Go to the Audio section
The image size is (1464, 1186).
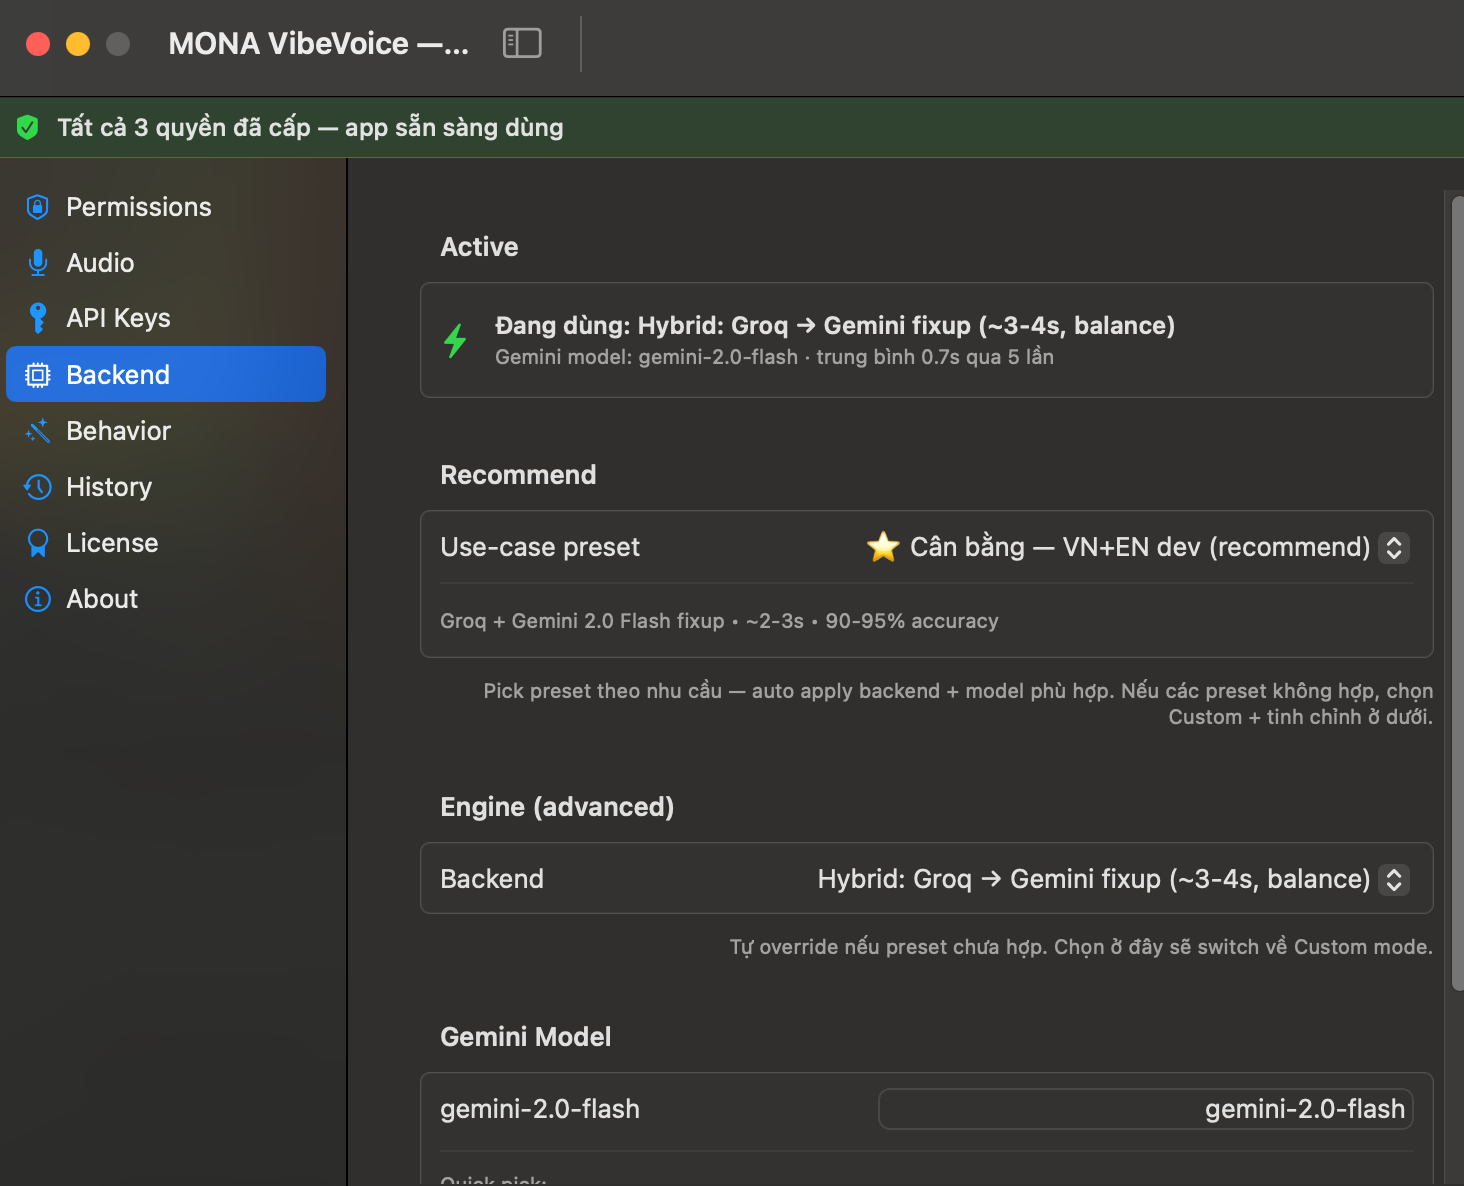tap(166, 263)
